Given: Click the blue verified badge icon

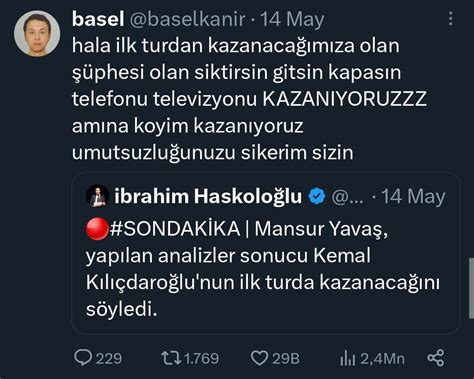Looking at the screenshot, I should coord(317,196).
